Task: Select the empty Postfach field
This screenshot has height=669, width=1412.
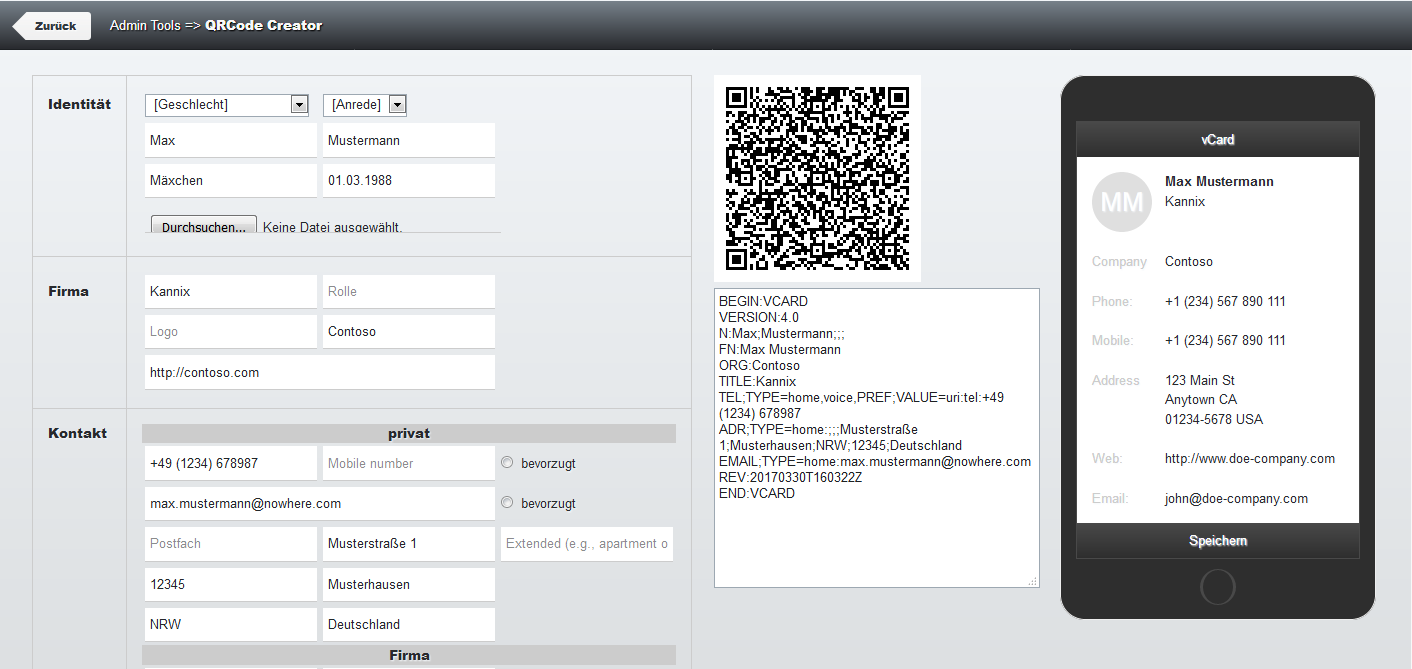Action: point(231,544)
